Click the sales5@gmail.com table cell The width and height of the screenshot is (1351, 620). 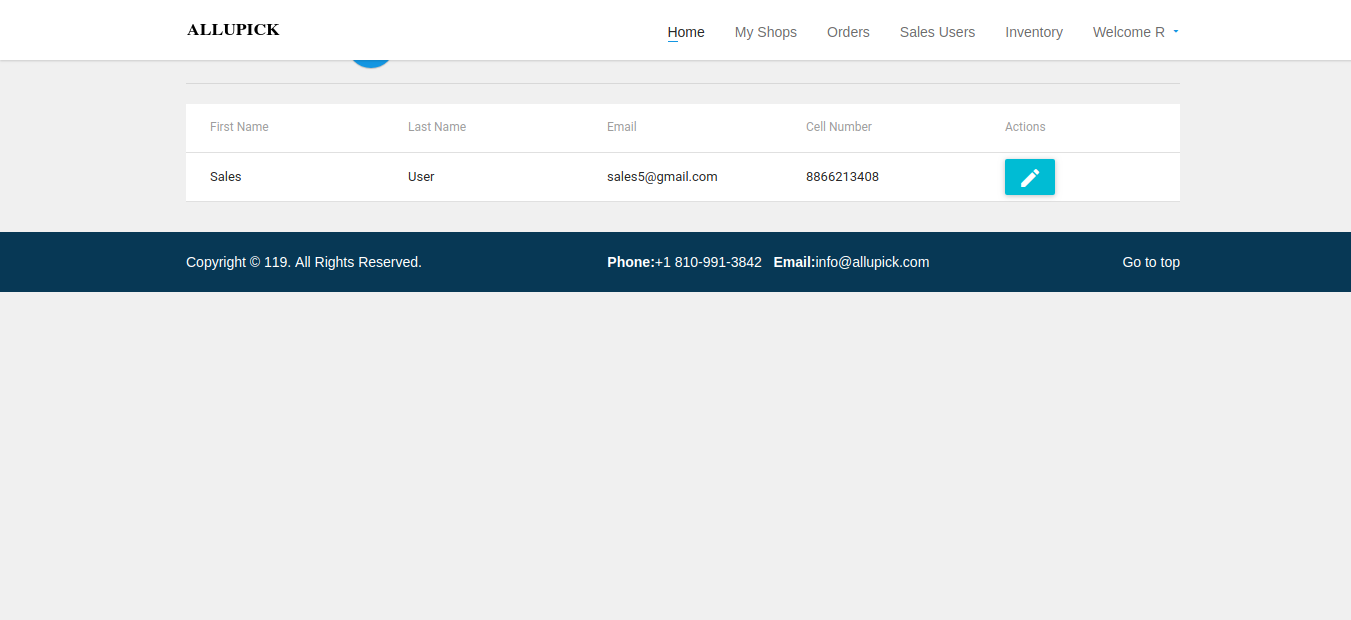[662, 177]
